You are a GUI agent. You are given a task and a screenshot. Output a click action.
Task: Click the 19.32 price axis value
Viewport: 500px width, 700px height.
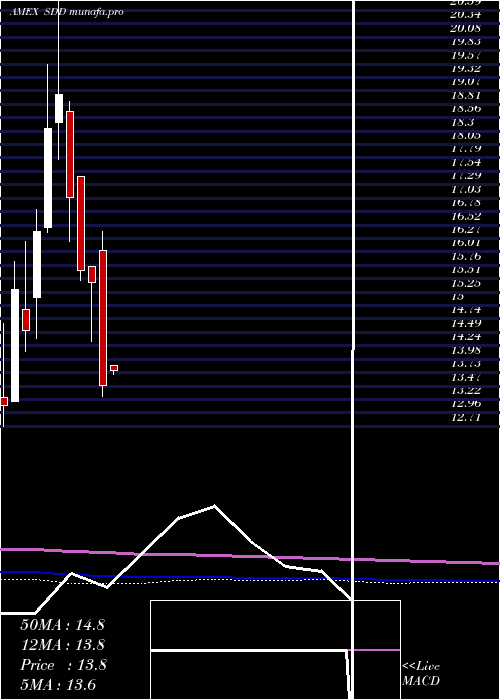(x=466, y=68)
